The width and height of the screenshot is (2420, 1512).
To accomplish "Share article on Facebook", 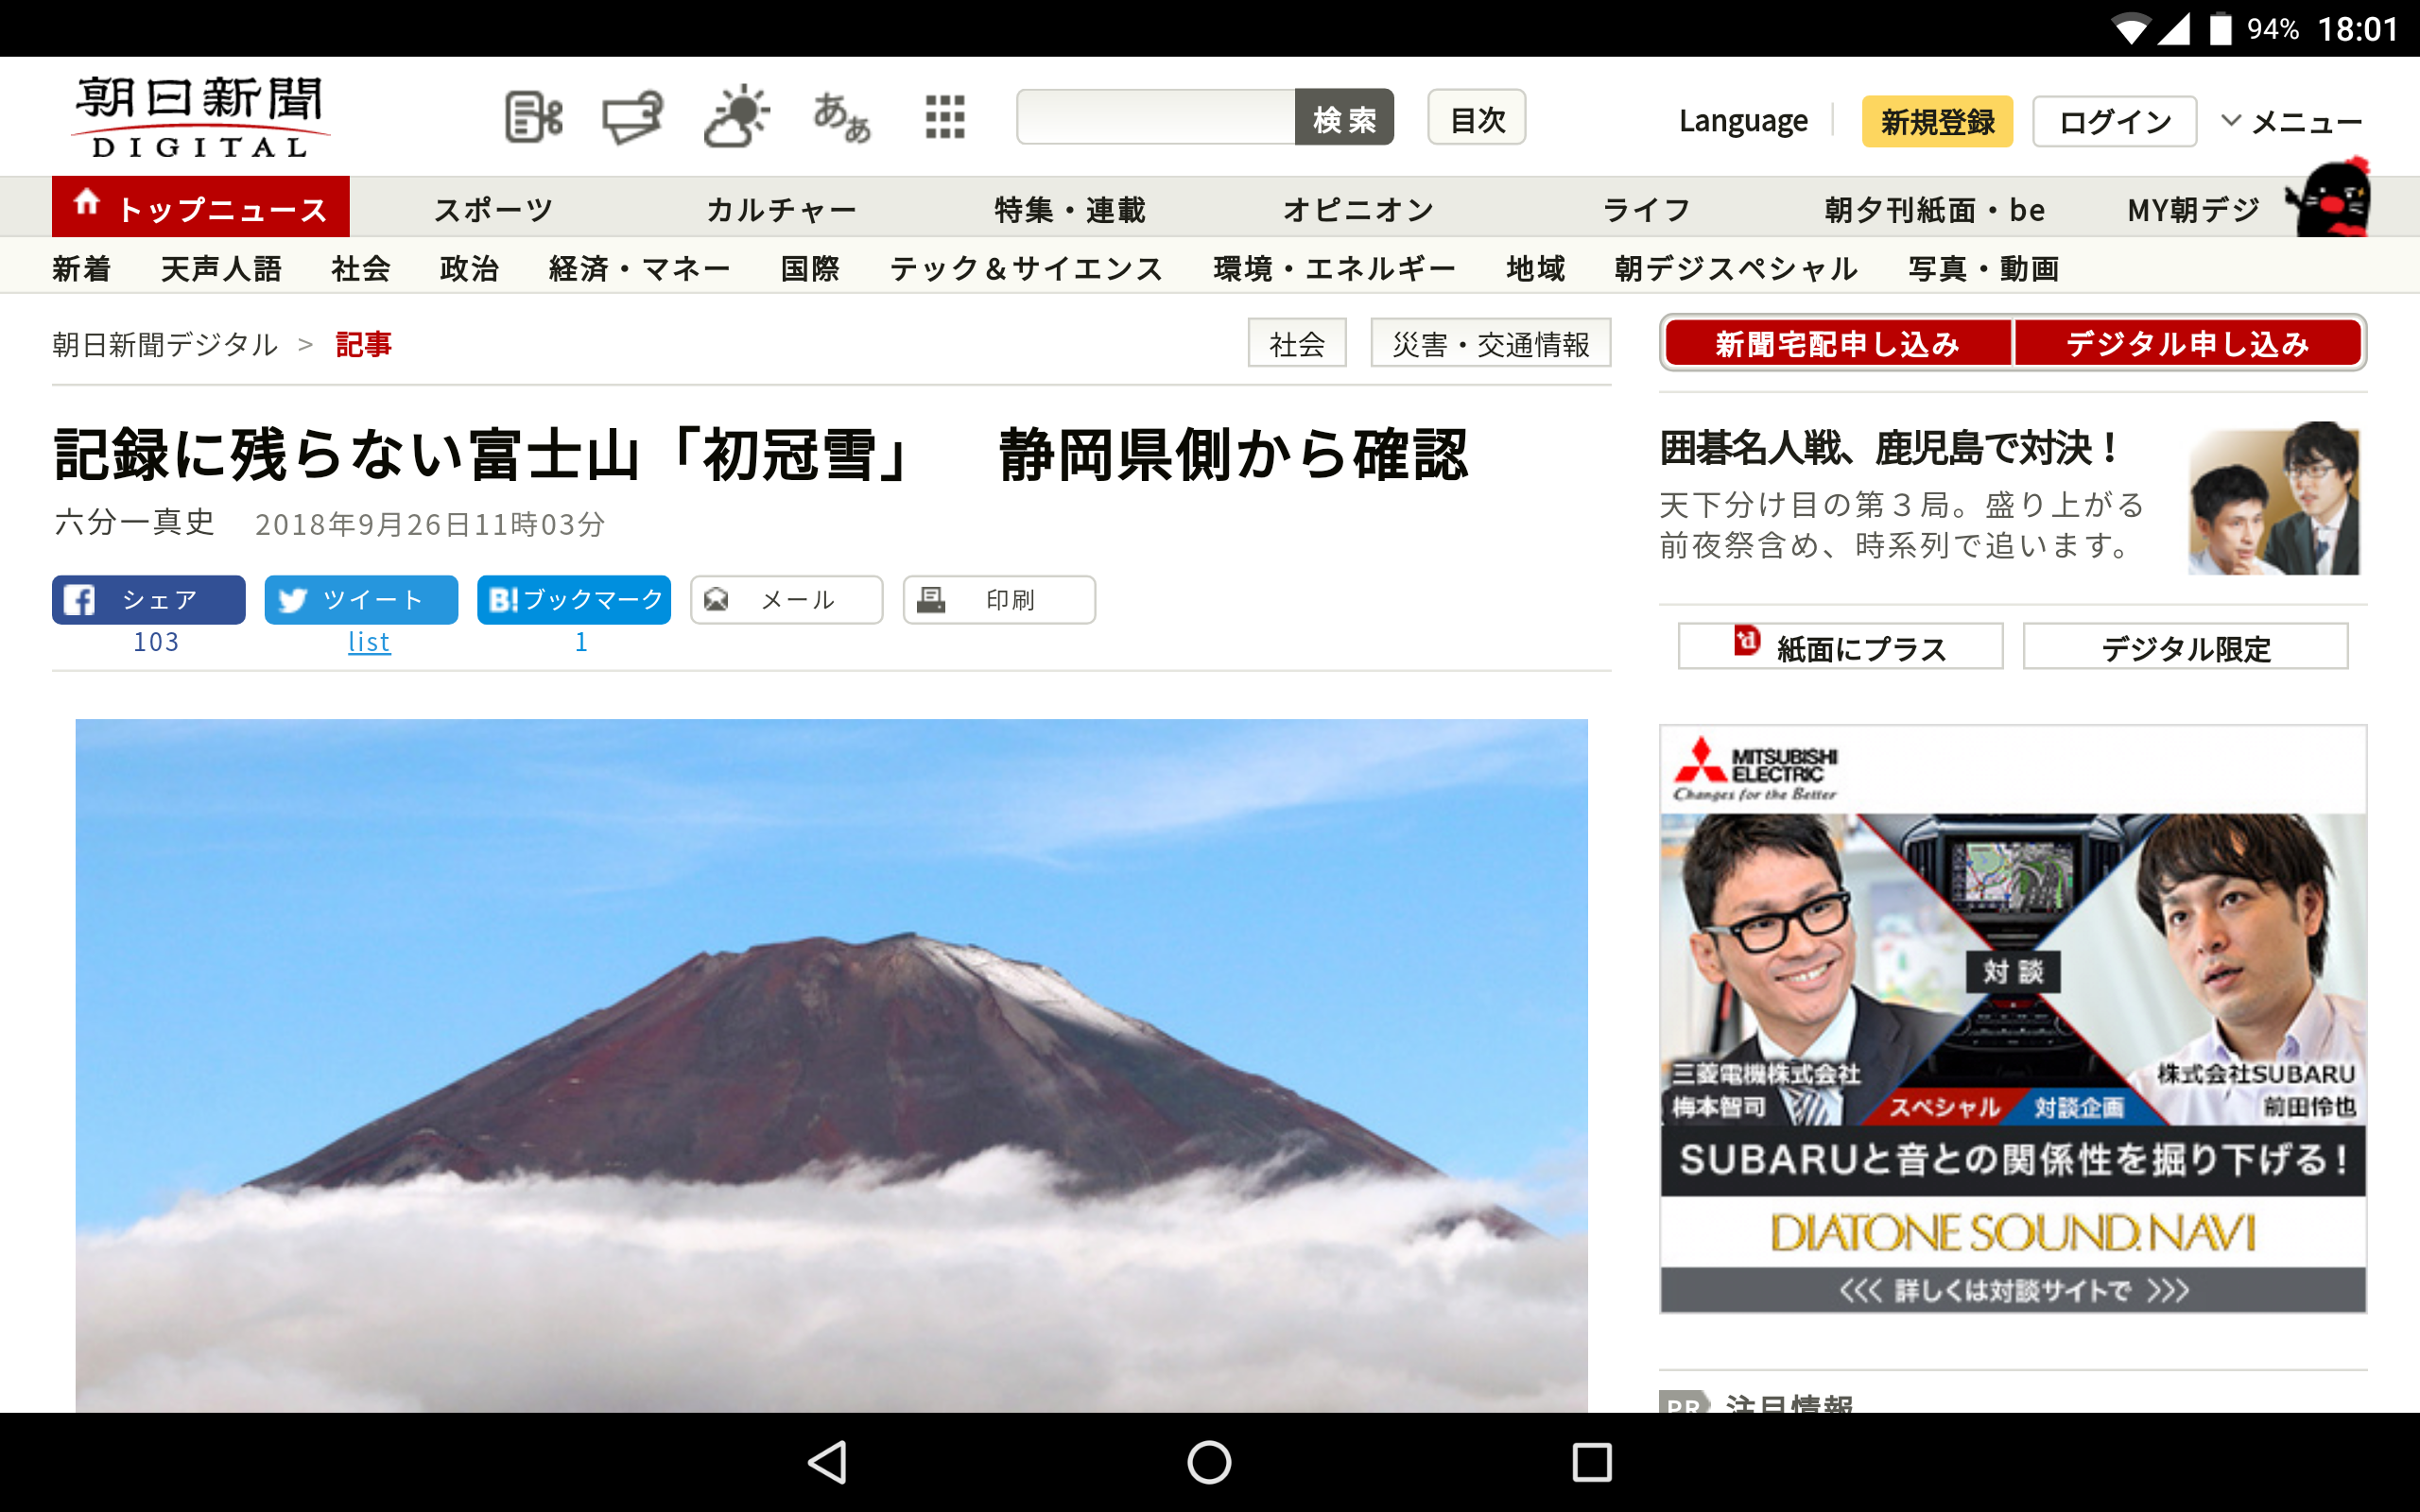I will coord(149,600).
